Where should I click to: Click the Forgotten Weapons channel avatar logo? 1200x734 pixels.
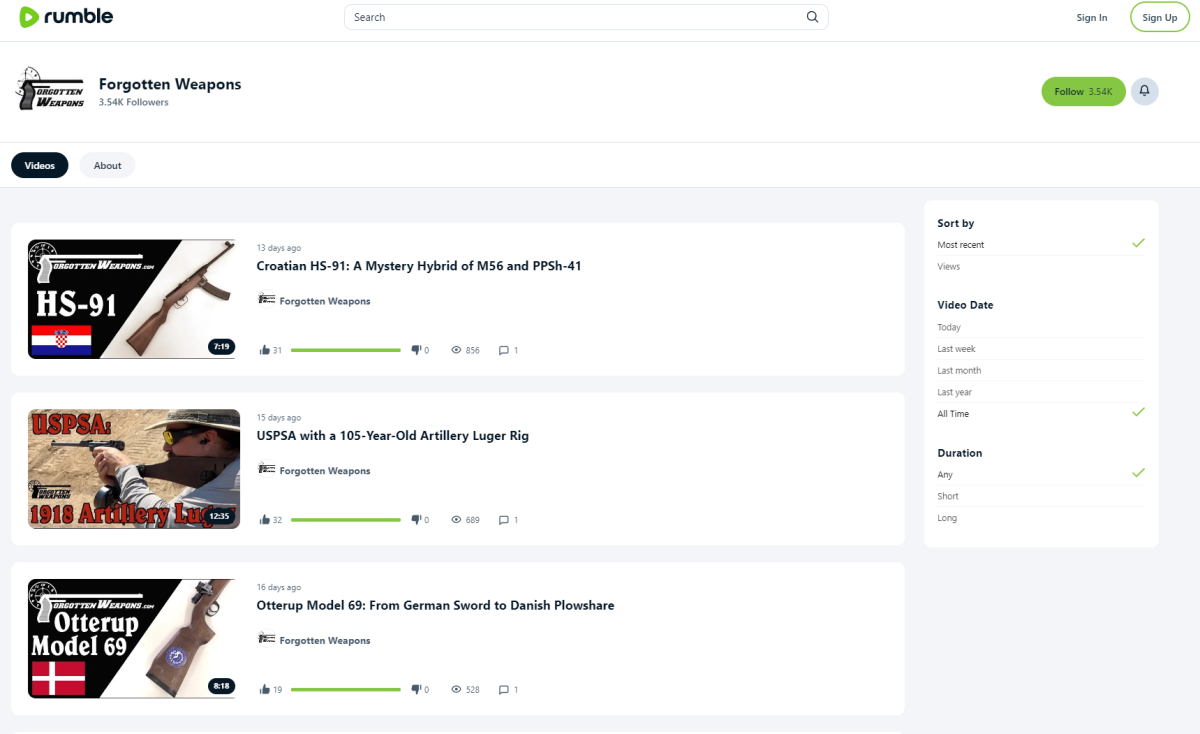pyautogui.click(x=50, y=91)
